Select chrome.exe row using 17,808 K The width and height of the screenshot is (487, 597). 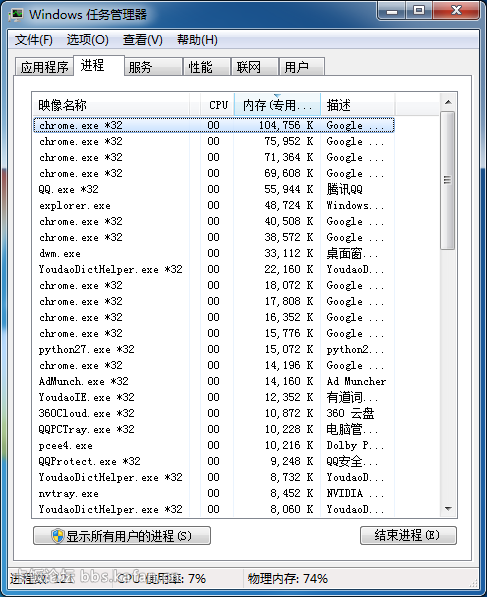214,301
